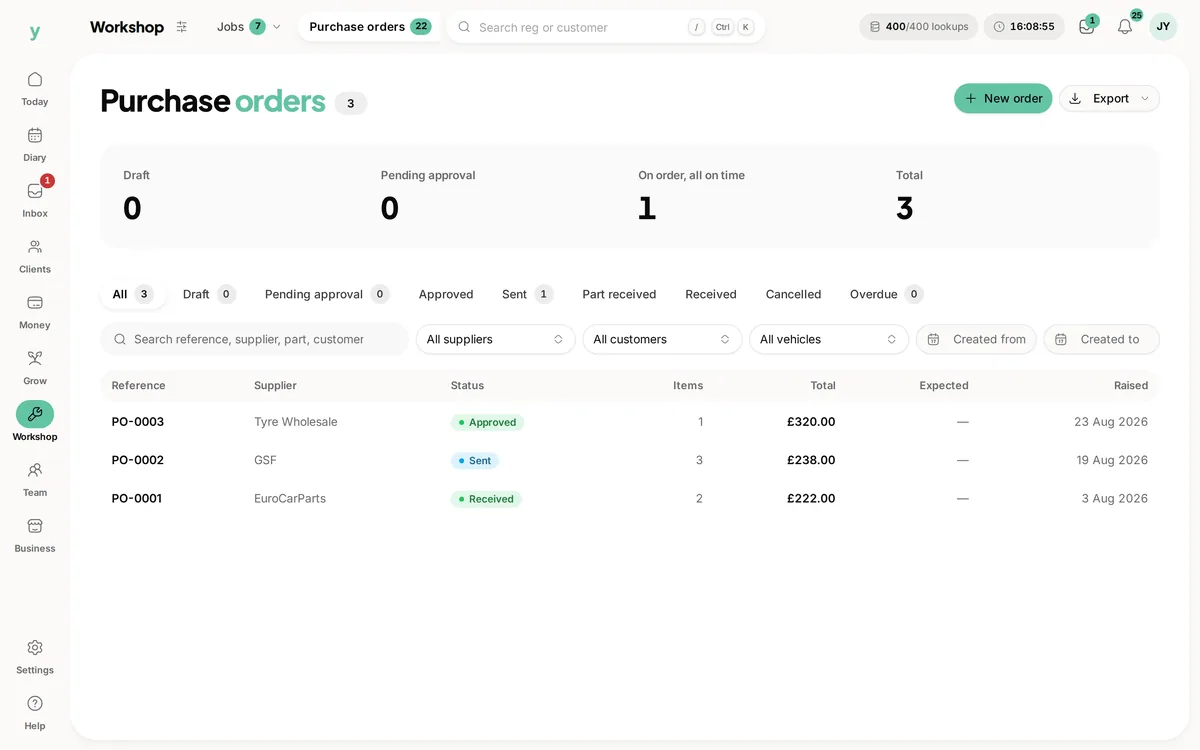Screen dimensions: 1200x750
Task: Click the Supplier column header
Action: click(x=275, y=385)
